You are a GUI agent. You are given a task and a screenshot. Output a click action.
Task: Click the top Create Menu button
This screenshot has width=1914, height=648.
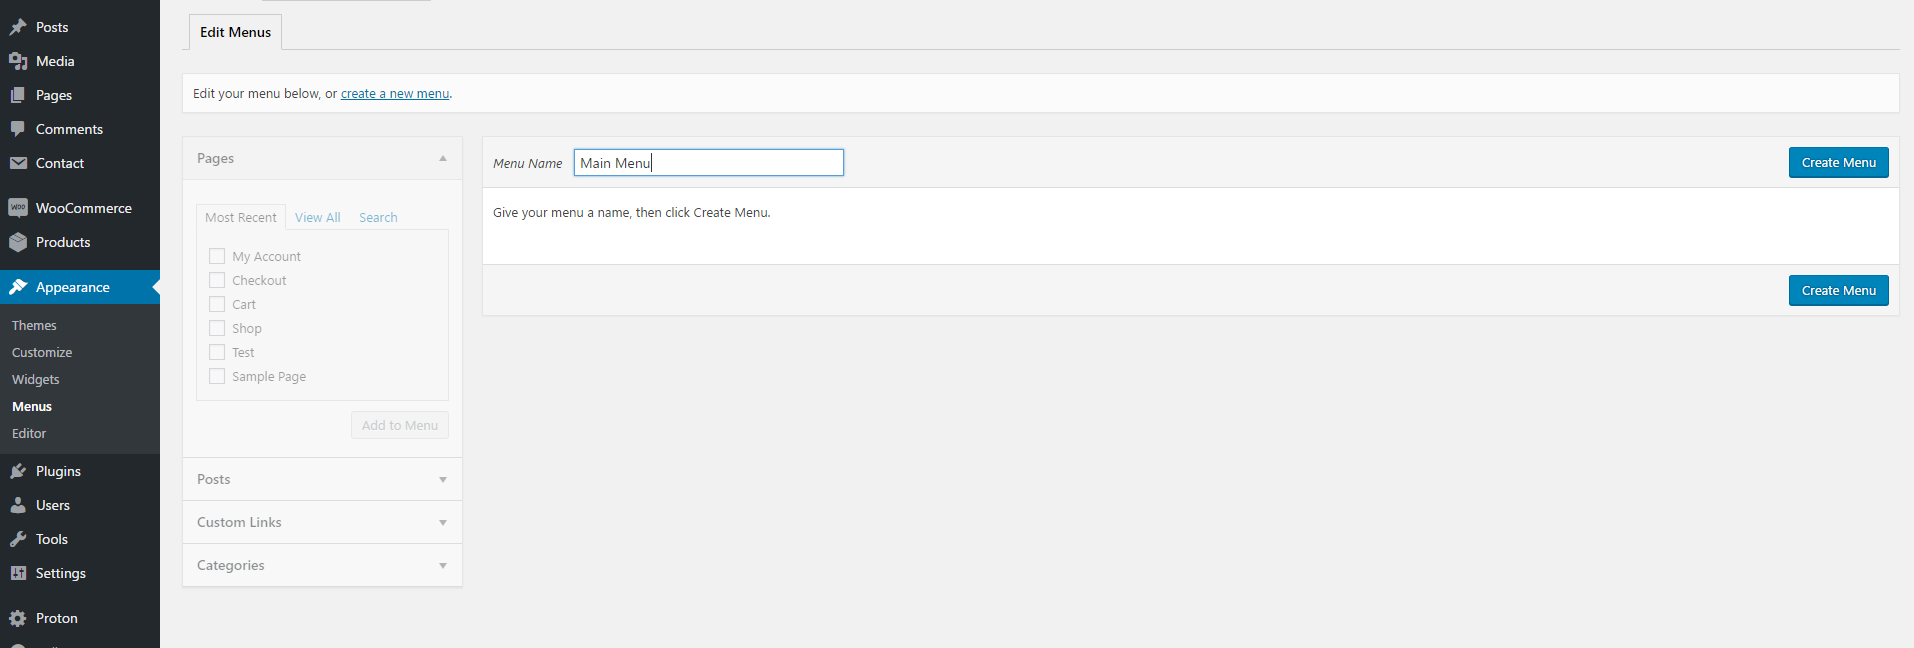point(1838,163)
